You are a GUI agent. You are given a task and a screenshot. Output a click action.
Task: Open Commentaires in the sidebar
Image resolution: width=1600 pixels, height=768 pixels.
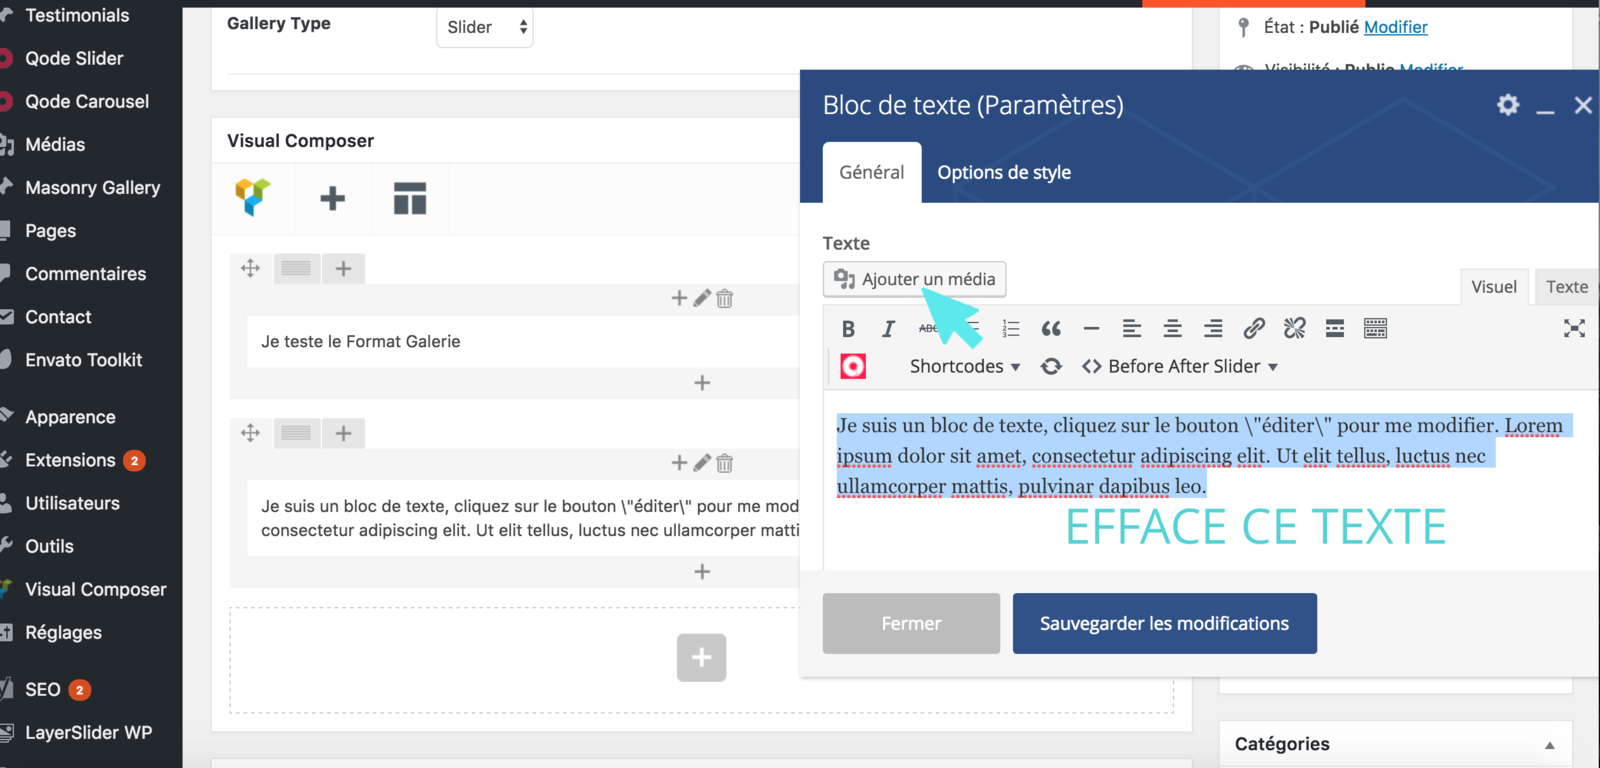[85, 273]
